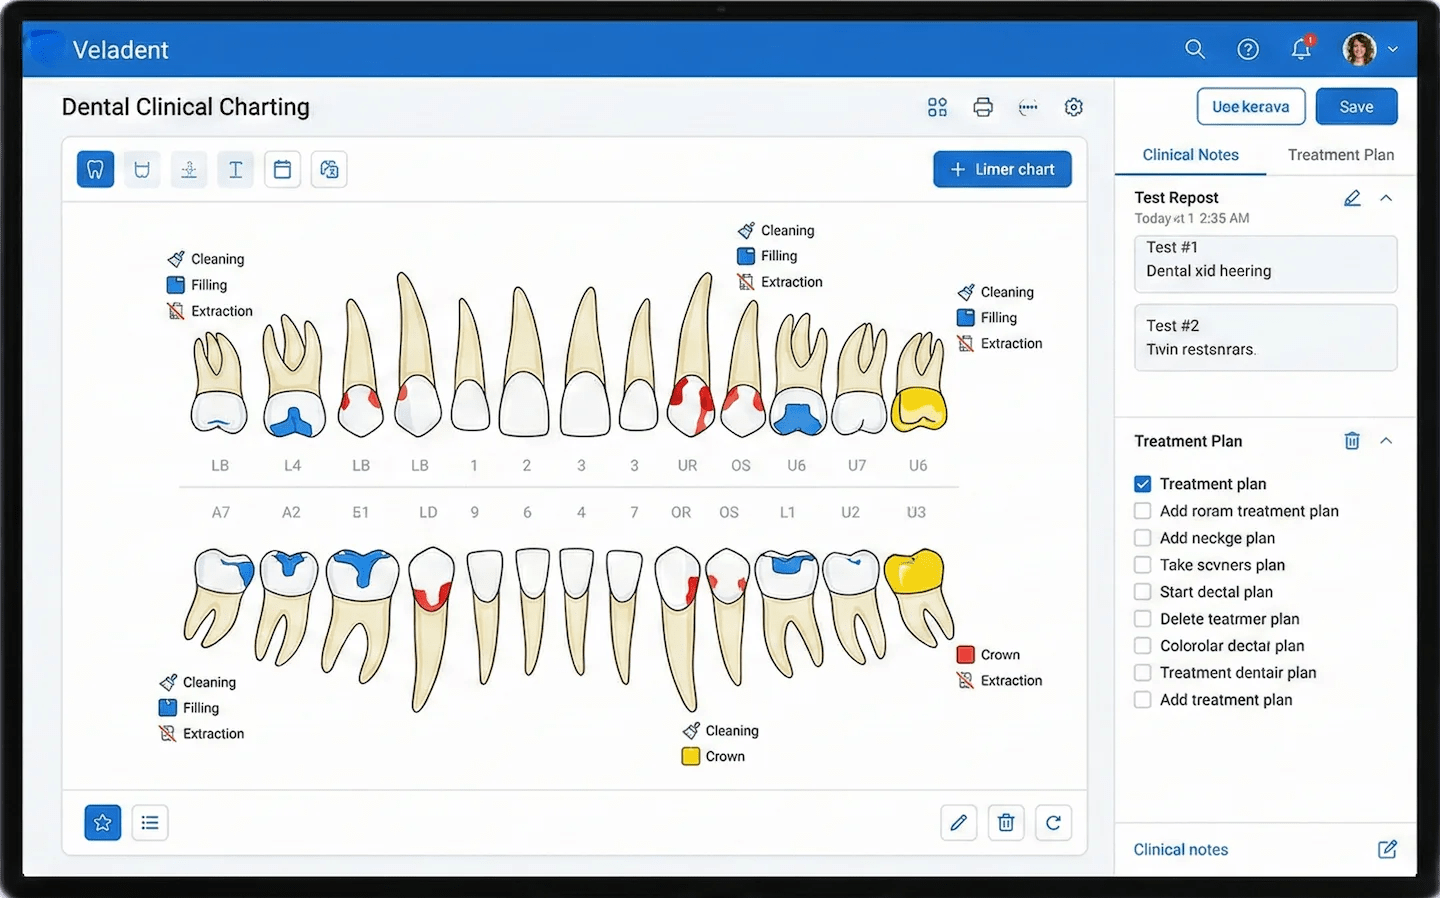Collapse the Test Repost section chevron

point(1386,198)
